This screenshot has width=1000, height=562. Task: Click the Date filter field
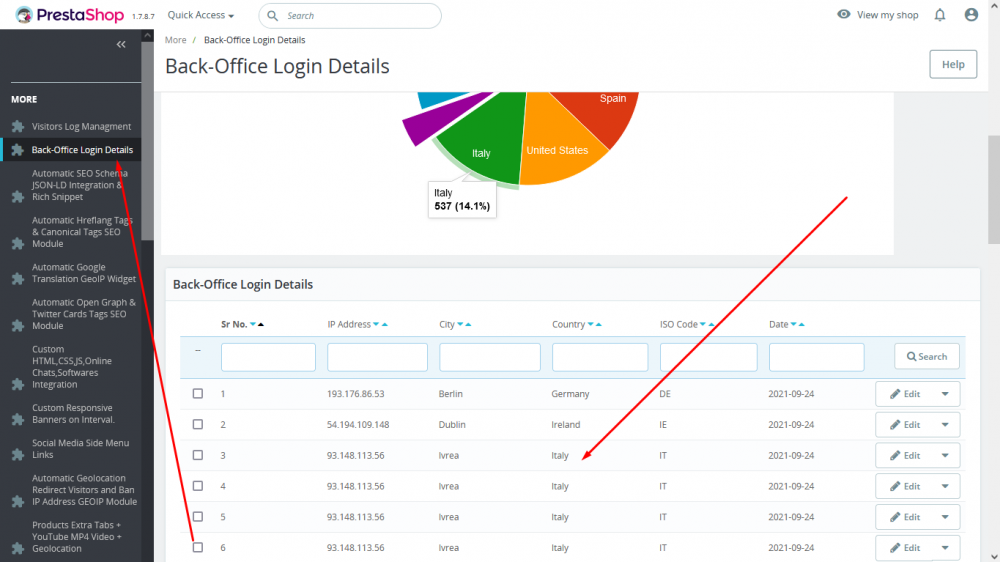[816, 357]
